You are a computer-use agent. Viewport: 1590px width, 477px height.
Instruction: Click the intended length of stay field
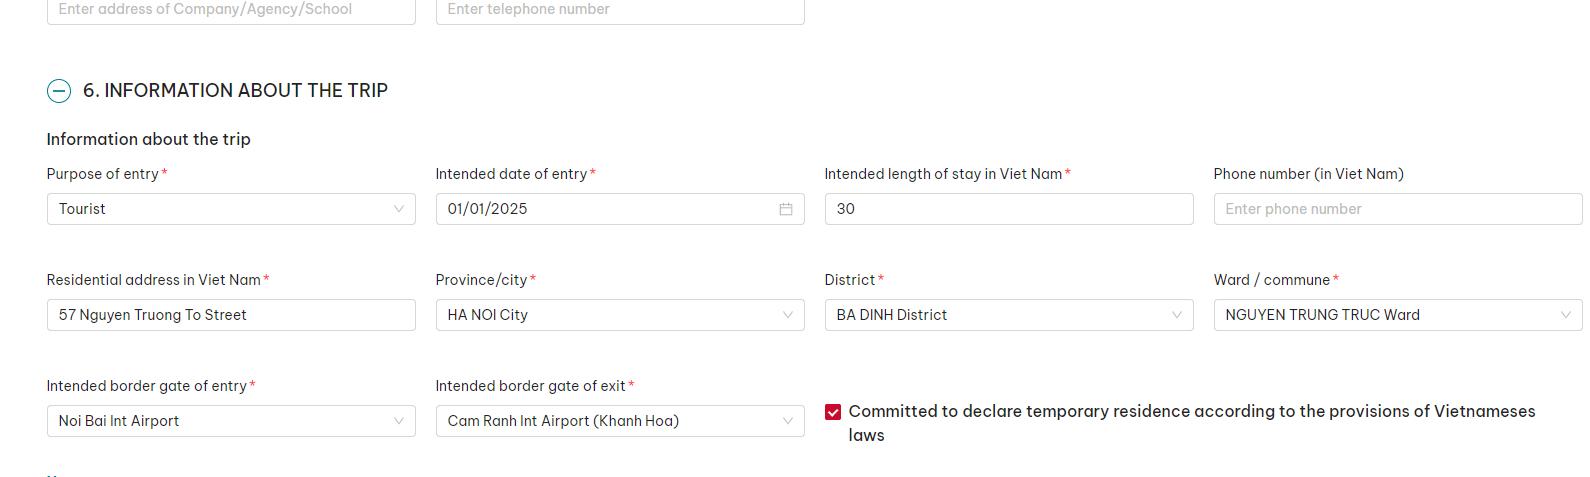click(x=1008, y=209)
